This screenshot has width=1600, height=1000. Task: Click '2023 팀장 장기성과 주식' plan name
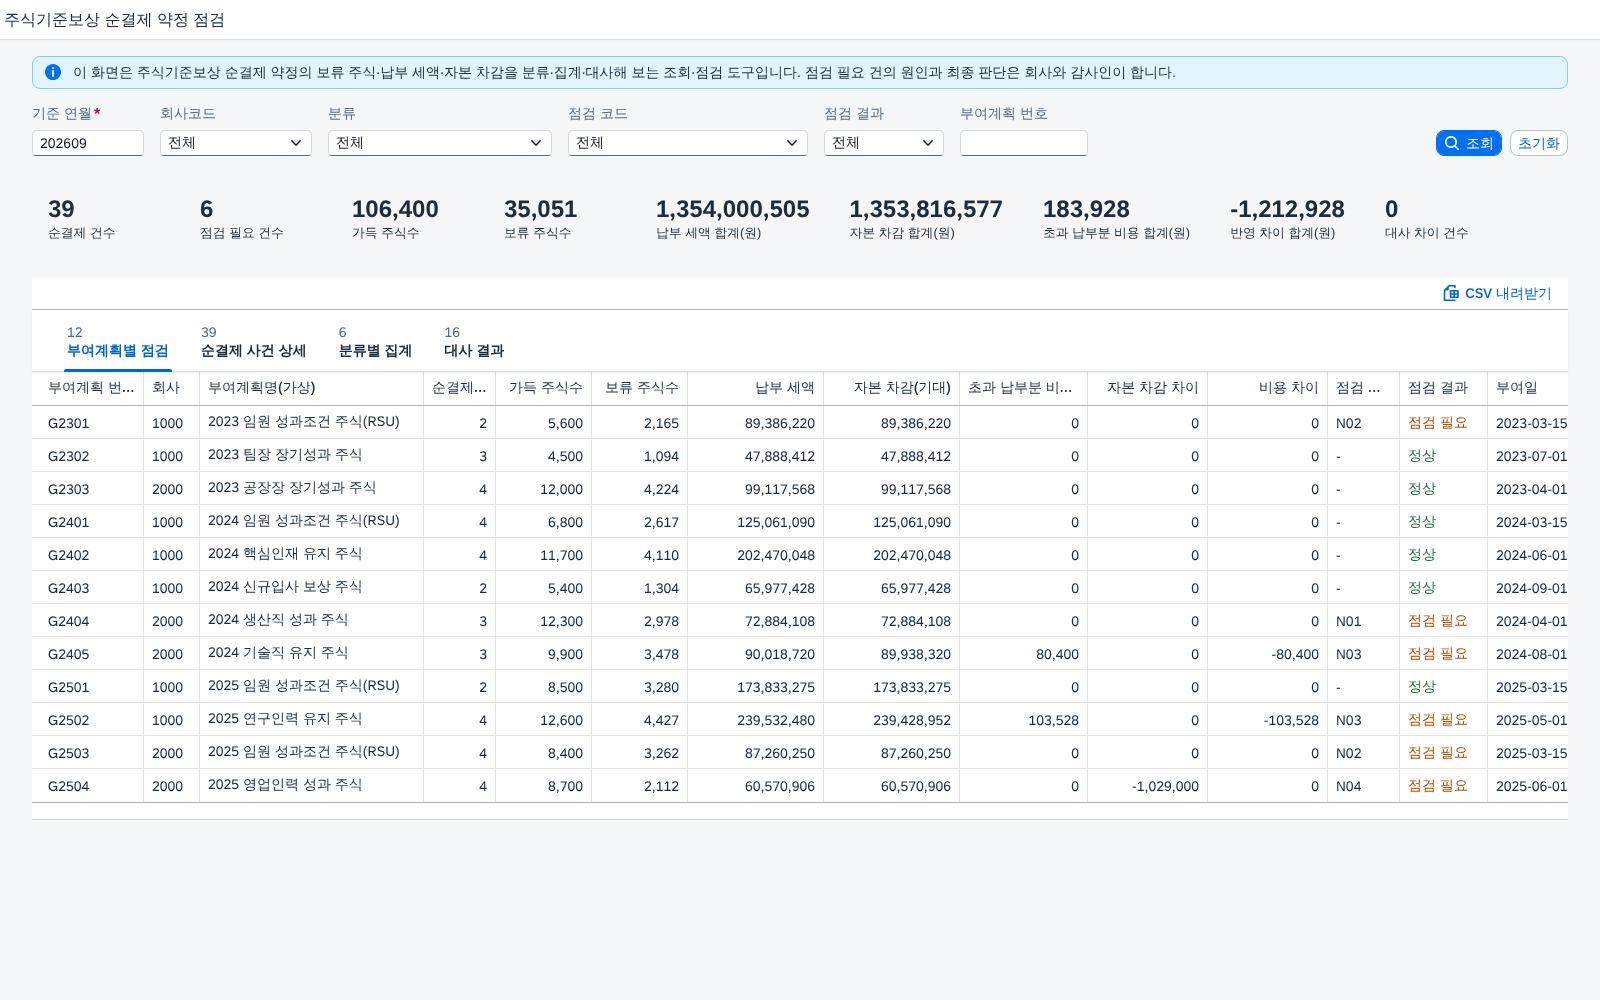[x=285, y=455]
